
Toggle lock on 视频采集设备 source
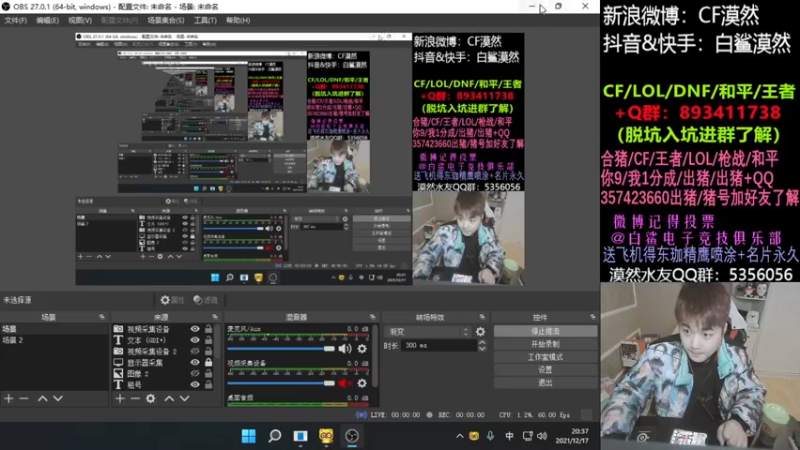click(x=209, y=329)
